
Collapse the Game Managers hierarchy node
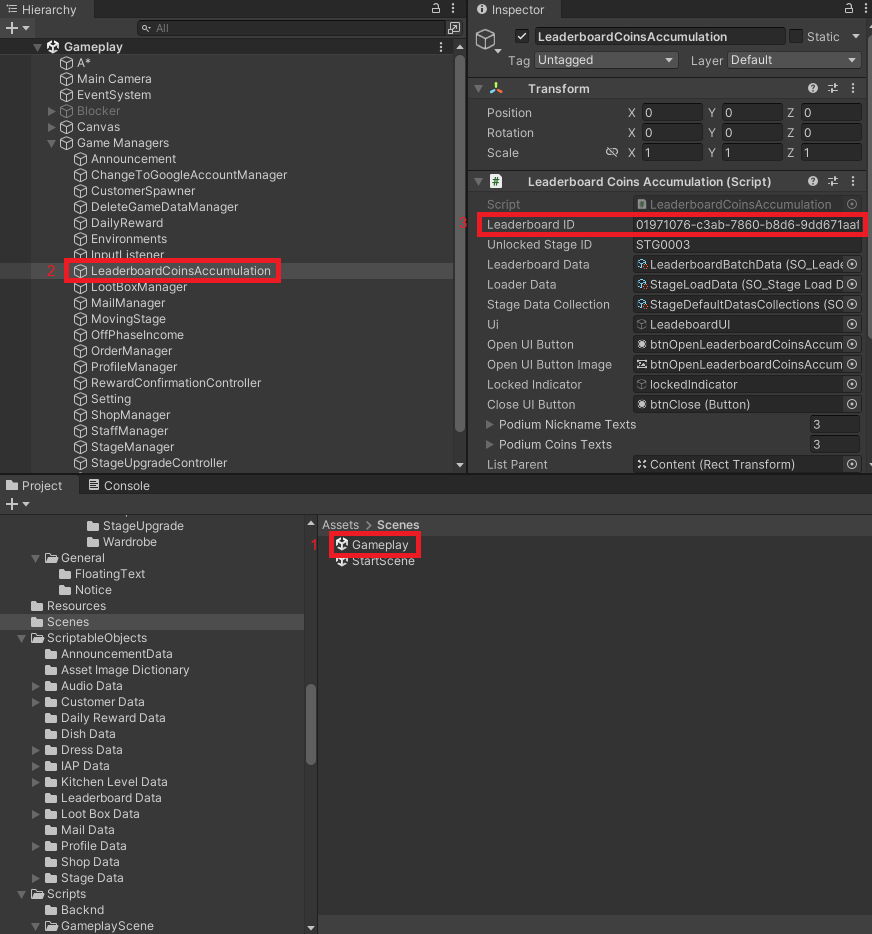coord(52,143)
